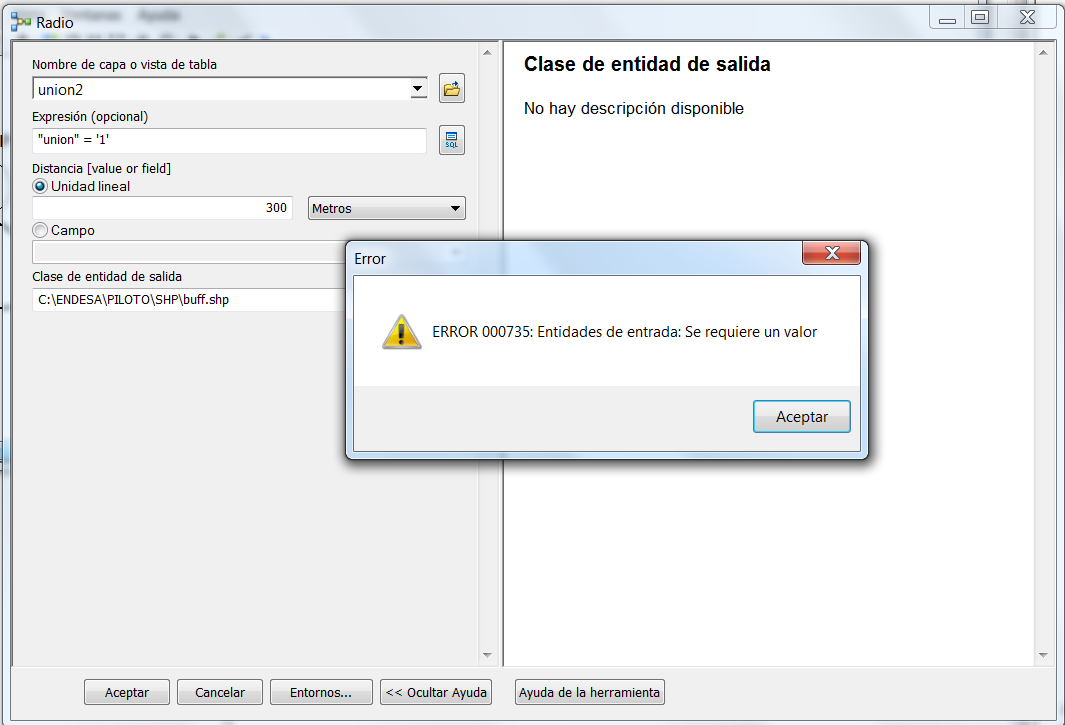Open folder browse icon next to union2
The image size is (1065, 725).
pos(452,88)
